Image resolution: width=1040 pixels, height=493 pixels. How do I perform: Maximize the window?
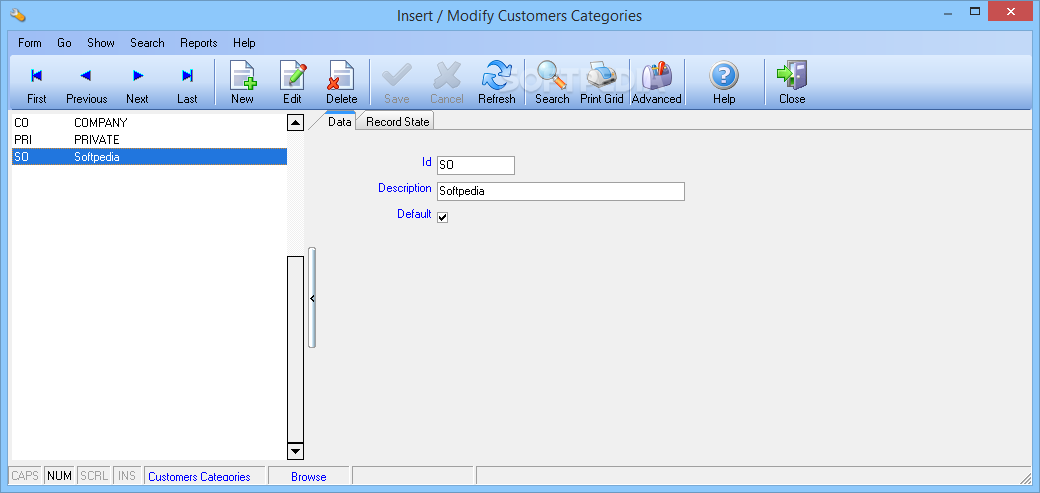click(975, 12)
